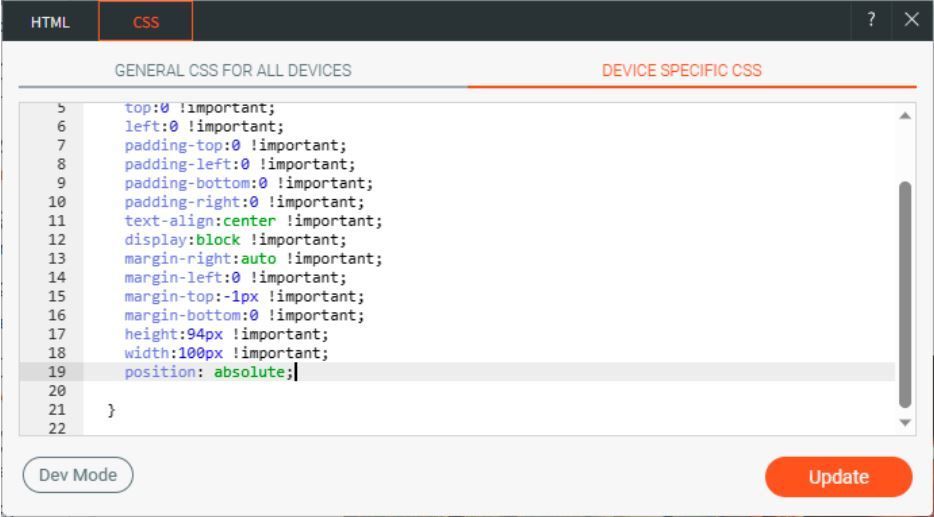934x517 pixels.
Task: Click the closing brace on line 21
Action: 111,410
